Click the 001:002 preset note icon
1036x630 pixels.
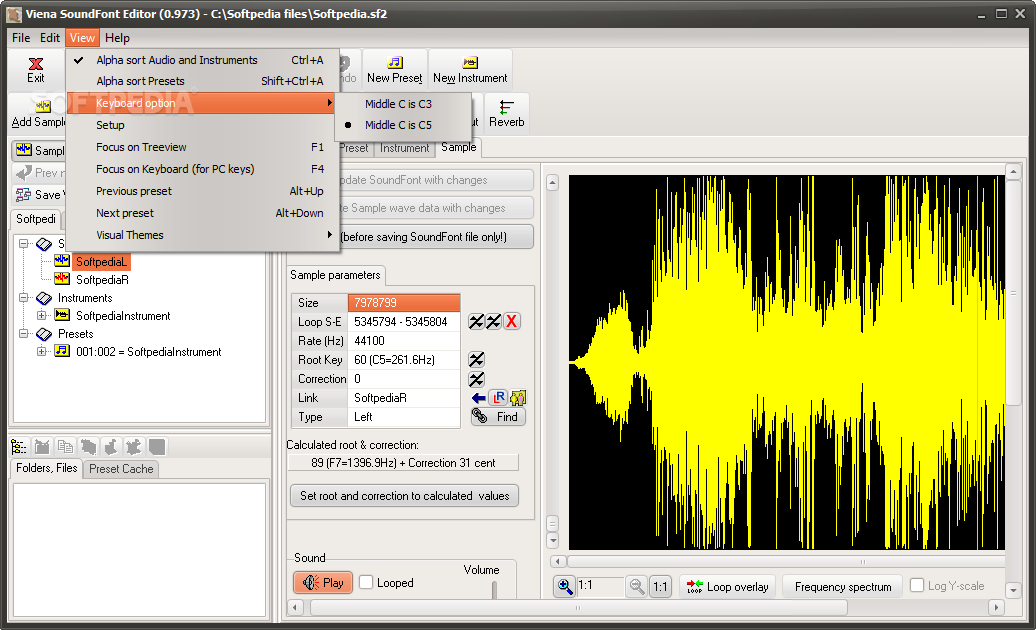pos(62,351)
